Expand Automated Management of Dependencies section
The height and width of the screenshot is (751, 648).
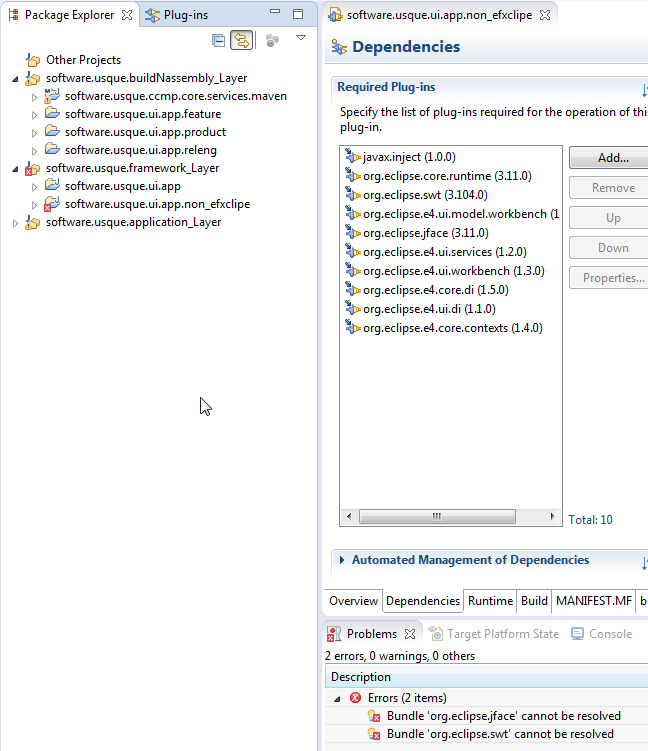pos(342,560)
